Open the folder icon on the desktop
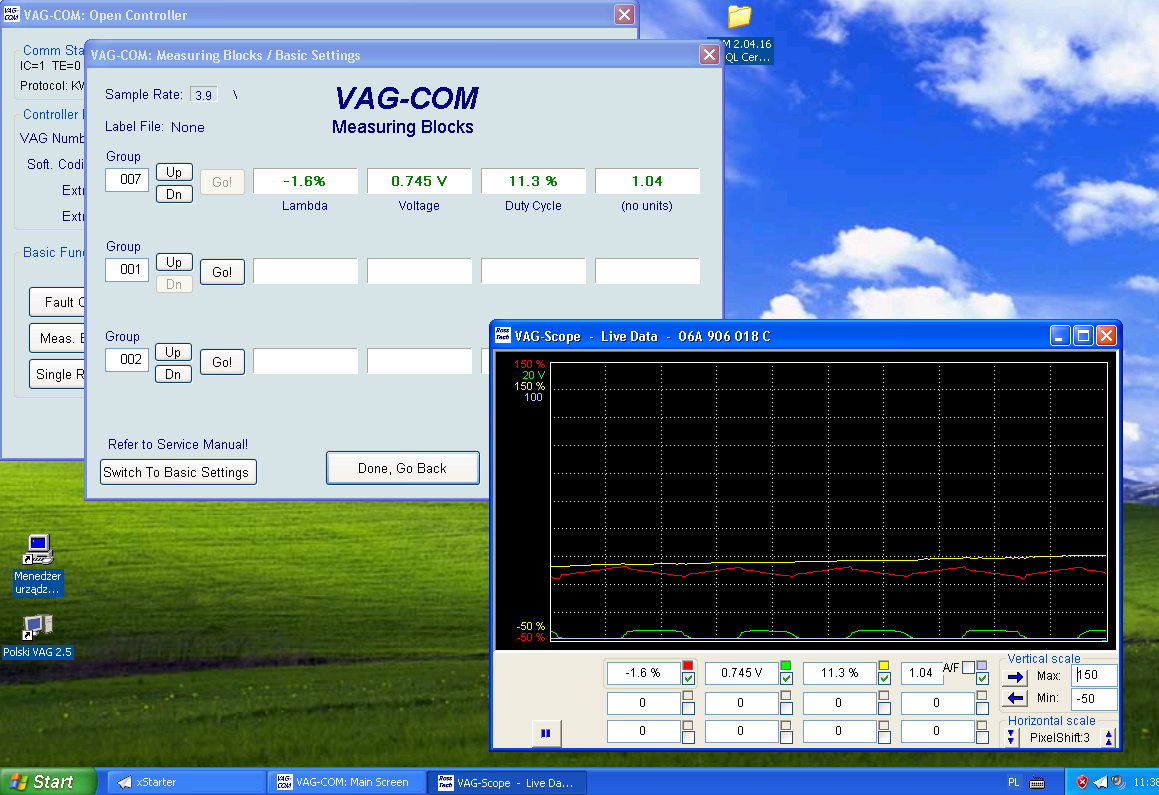Image resolution: width=1159 pixels, height=795 pixels. coord(739,16)
